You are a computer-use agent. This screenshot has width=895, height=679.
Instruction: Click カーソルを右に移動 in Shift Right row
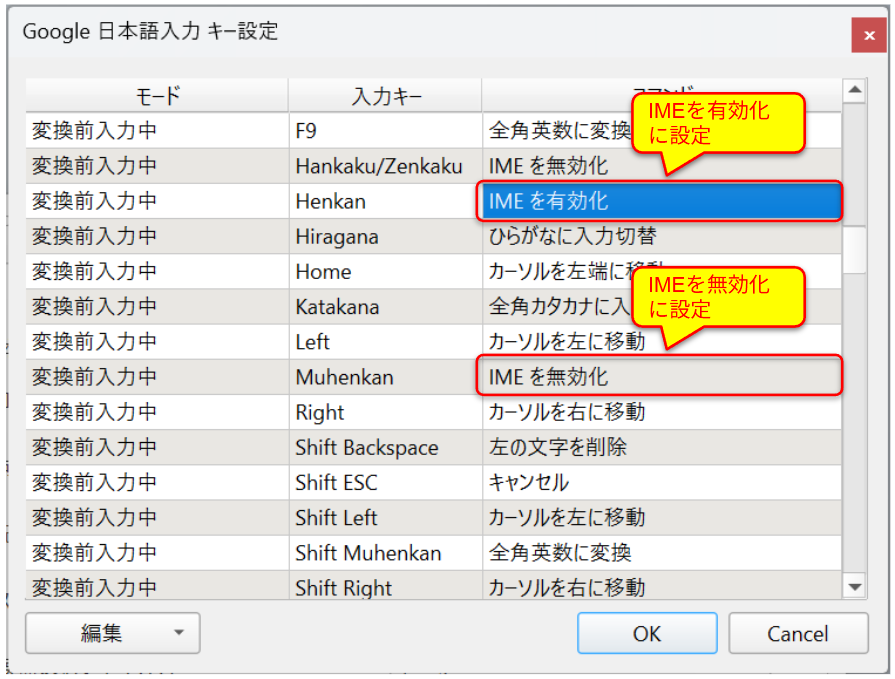point(662,585)
